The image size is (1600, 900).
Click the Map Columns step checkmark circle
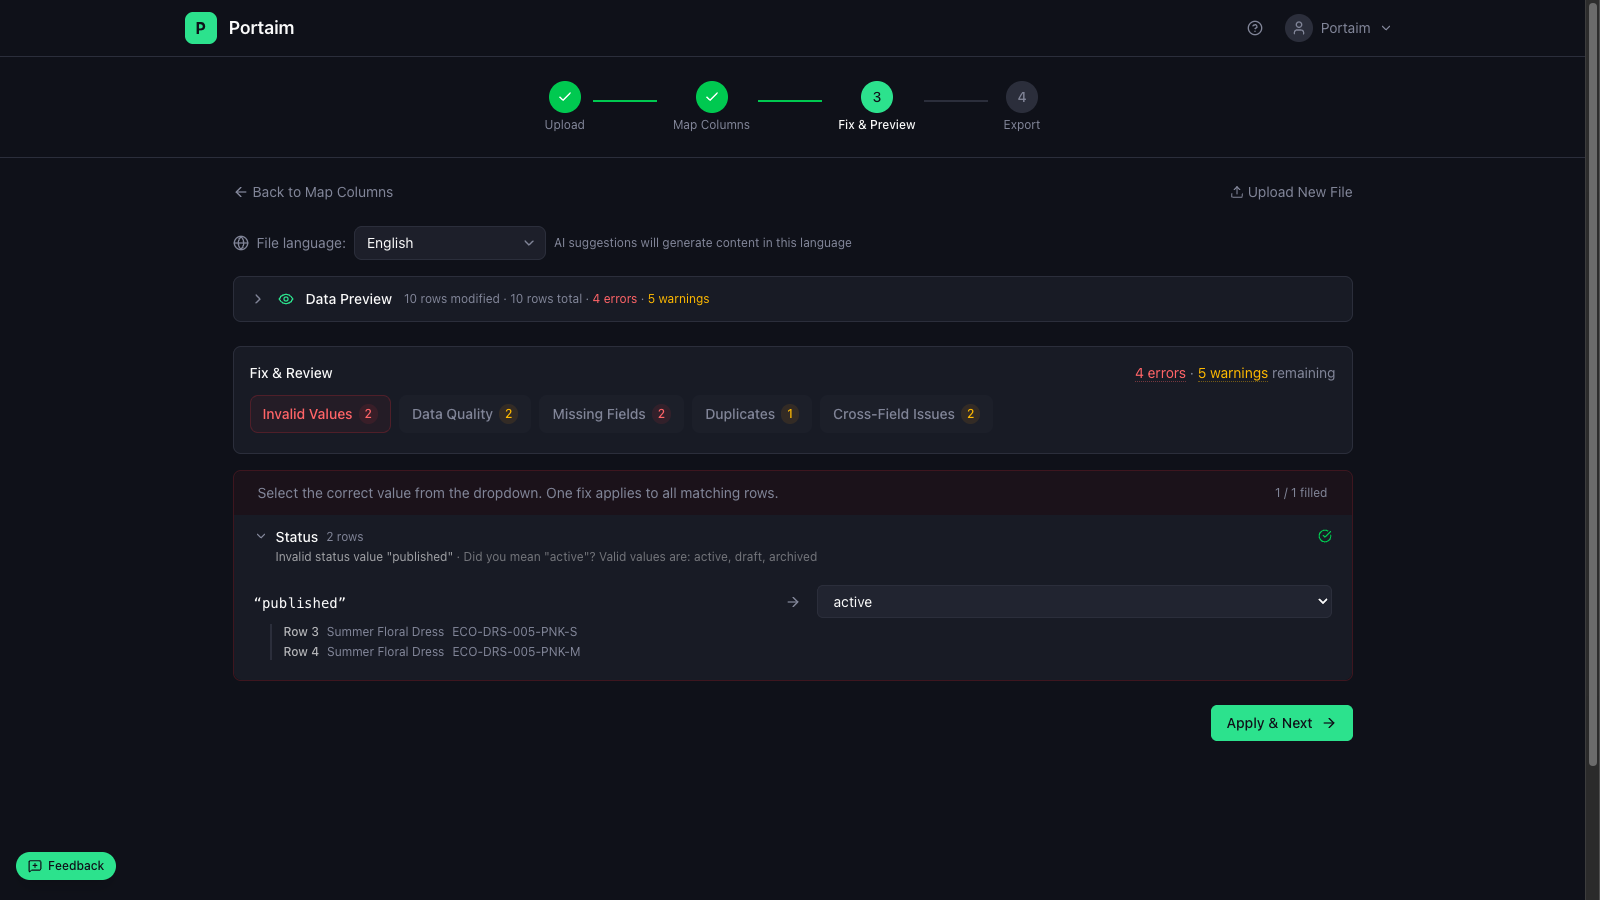[711, 97]
